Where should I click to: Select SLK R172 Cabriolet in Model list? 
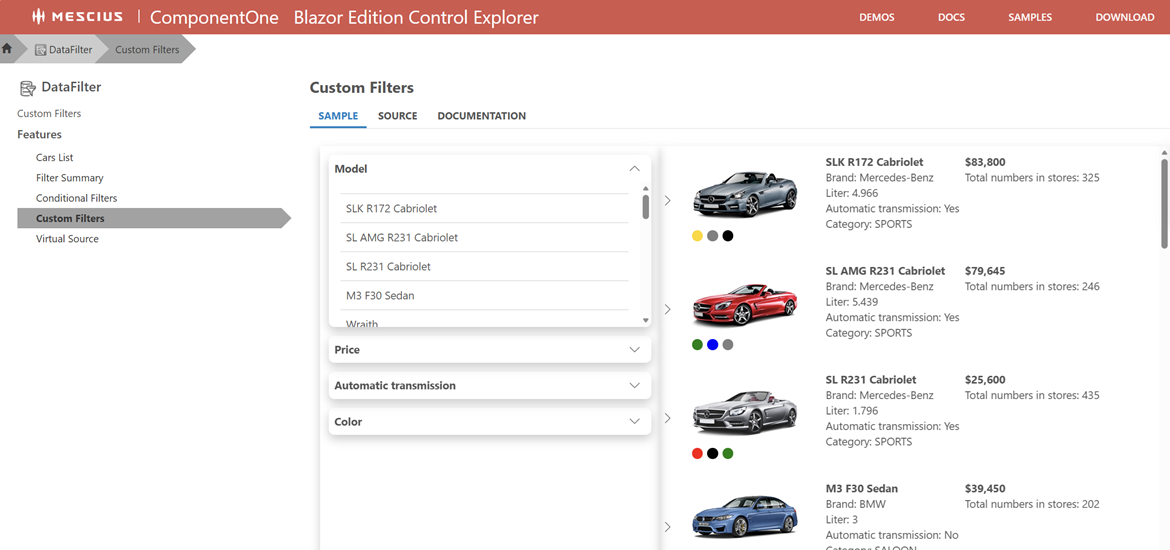[x=484, y=208]
